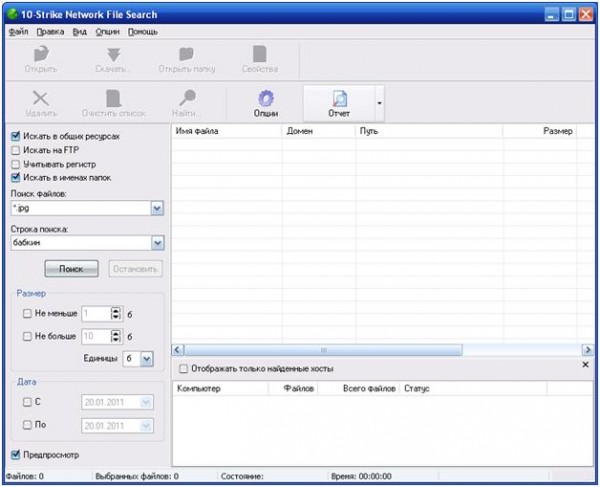Sort by Статус column header
Screen dimensions: 600x487
pyautogui.click(x=473, y=389)
